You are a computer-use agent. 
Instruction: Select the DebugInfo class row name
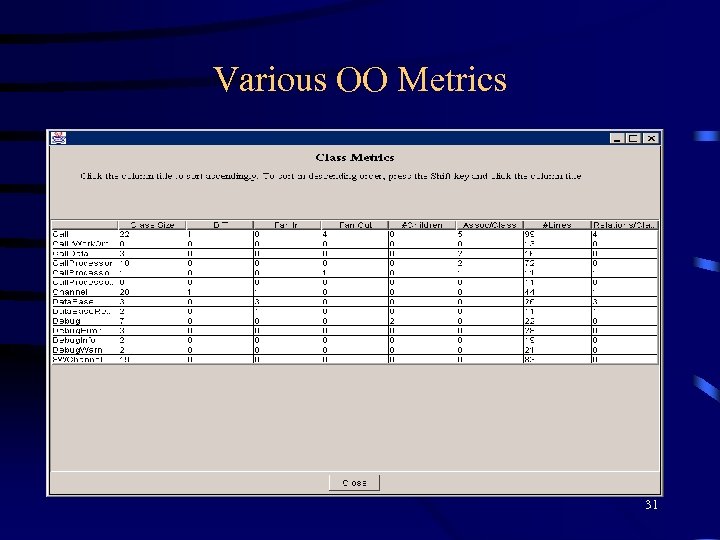pyautogui.click(x=74, y=340)
